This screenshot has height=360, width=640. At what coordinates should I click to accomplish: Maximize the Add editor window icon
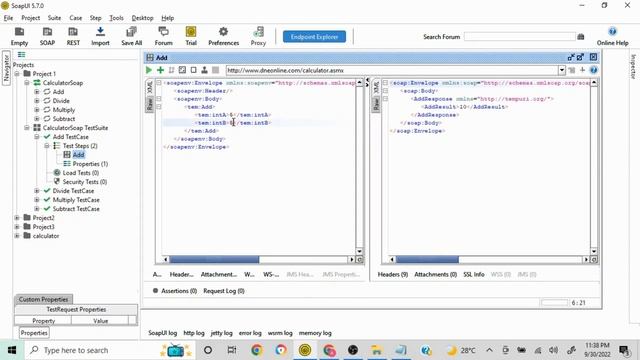coord(580,58)
